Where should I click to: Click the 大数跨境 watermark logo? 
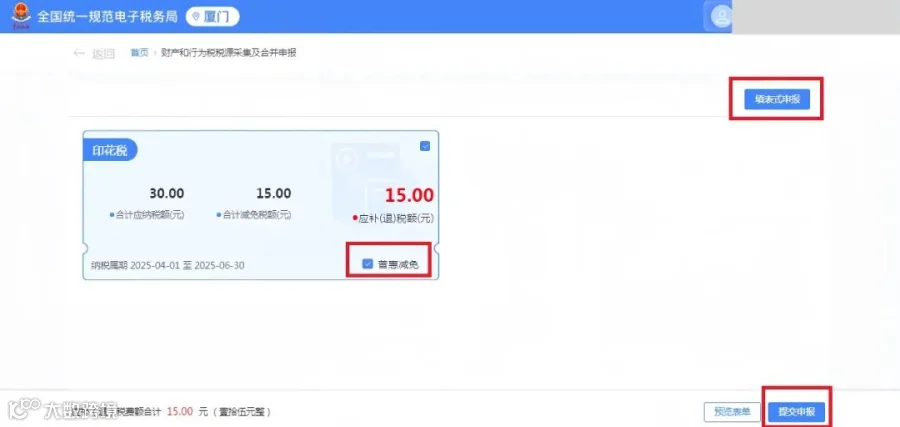62,407
